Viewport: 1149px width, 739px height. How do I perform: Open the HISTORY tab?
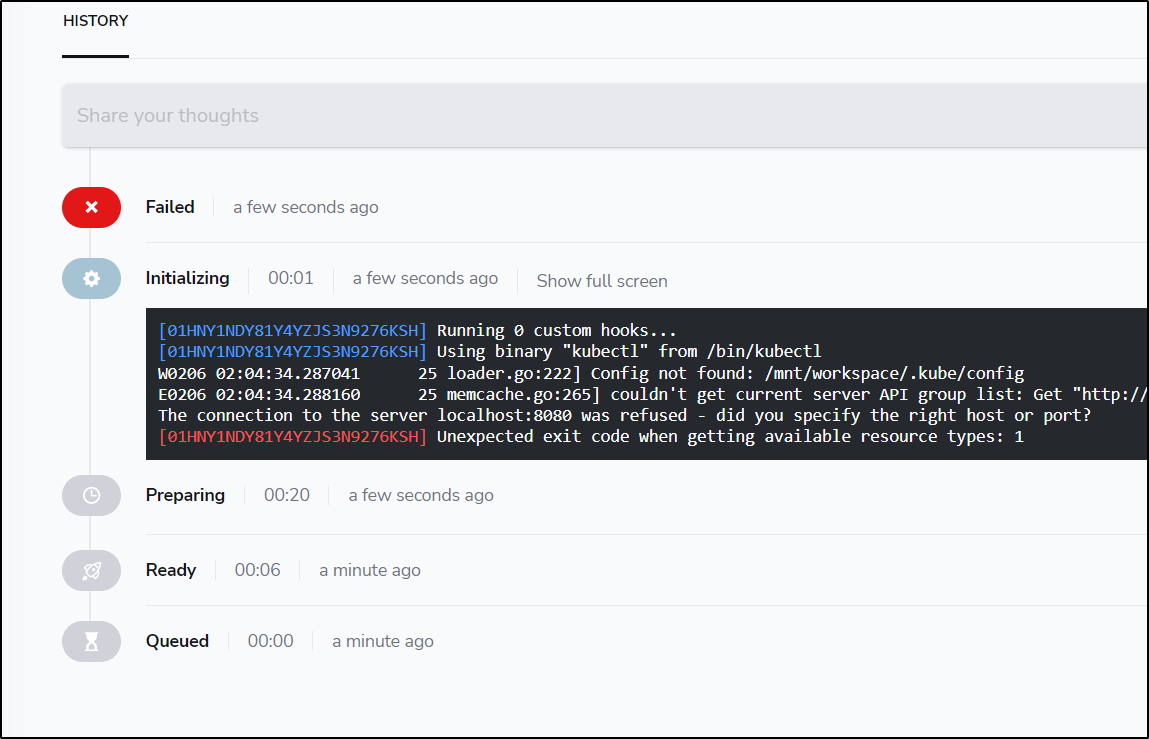coord(95,21)
